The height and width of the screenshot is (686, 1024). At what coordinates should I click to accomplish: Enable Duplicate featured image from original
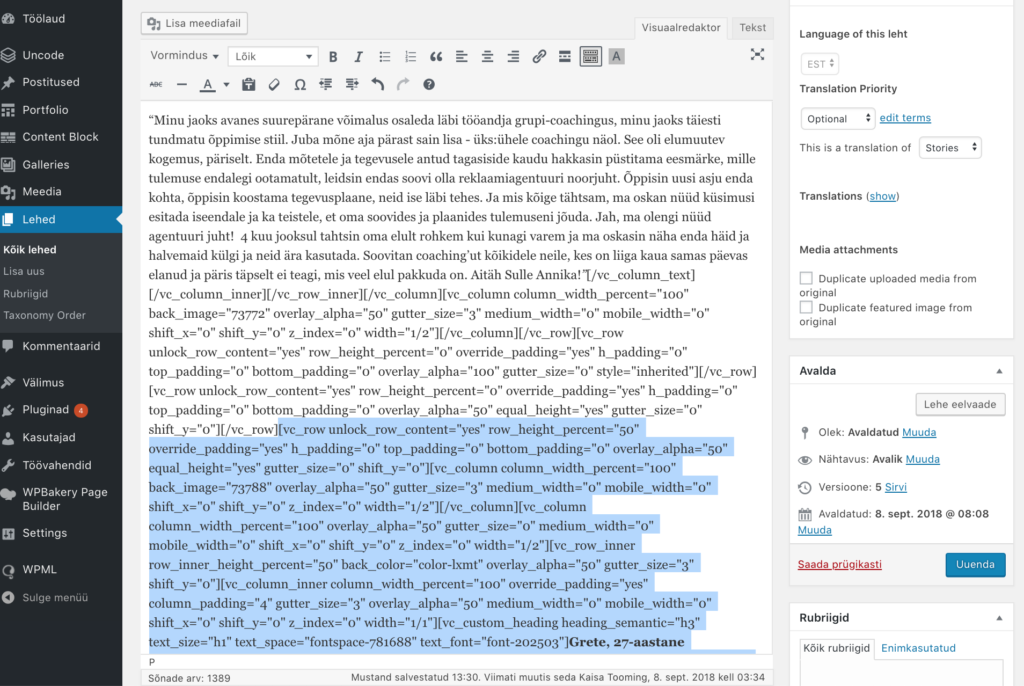(807, 307)
